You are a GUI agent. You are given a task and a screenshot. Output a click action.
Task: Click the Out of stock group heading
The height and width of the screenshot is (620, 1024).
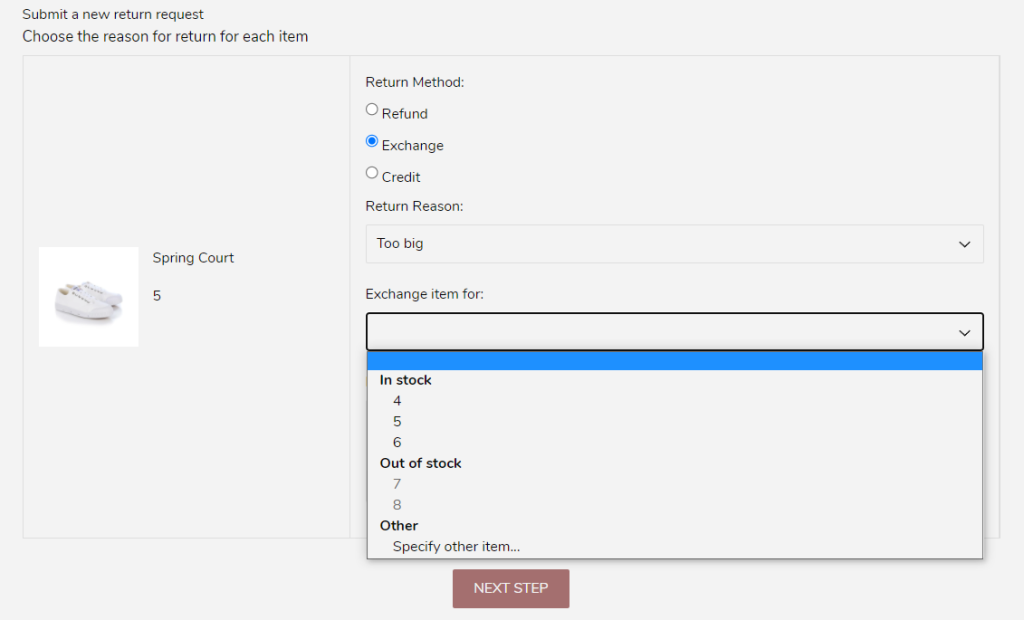421,463
